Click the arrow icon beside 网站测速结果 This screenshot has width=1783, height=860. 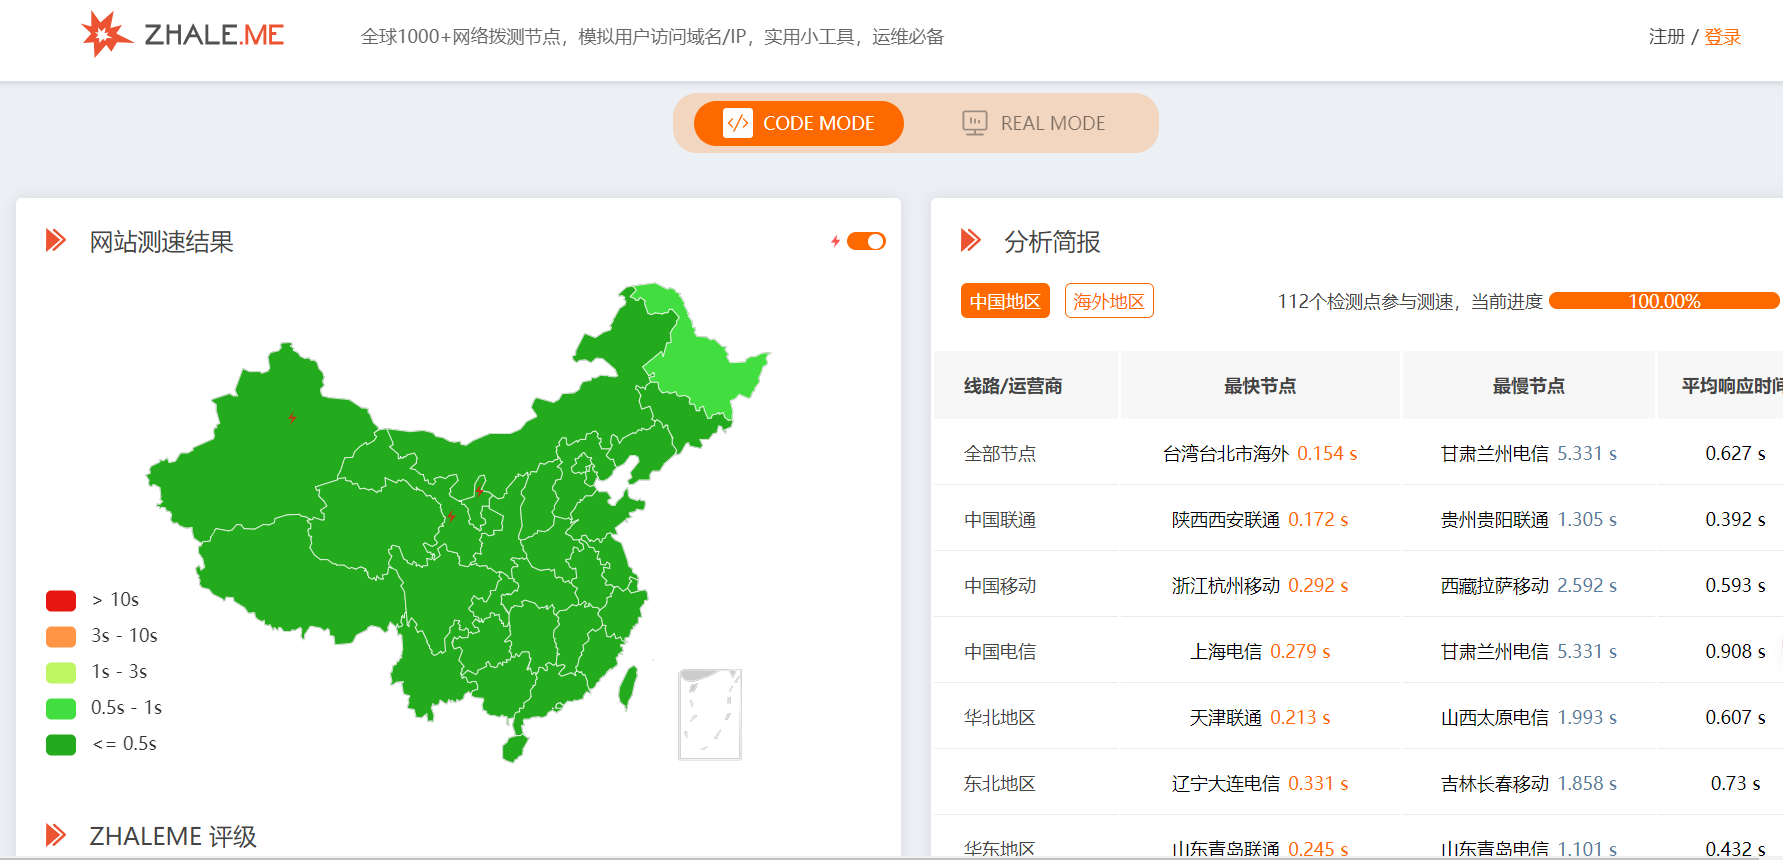click(x=56, y=241)
